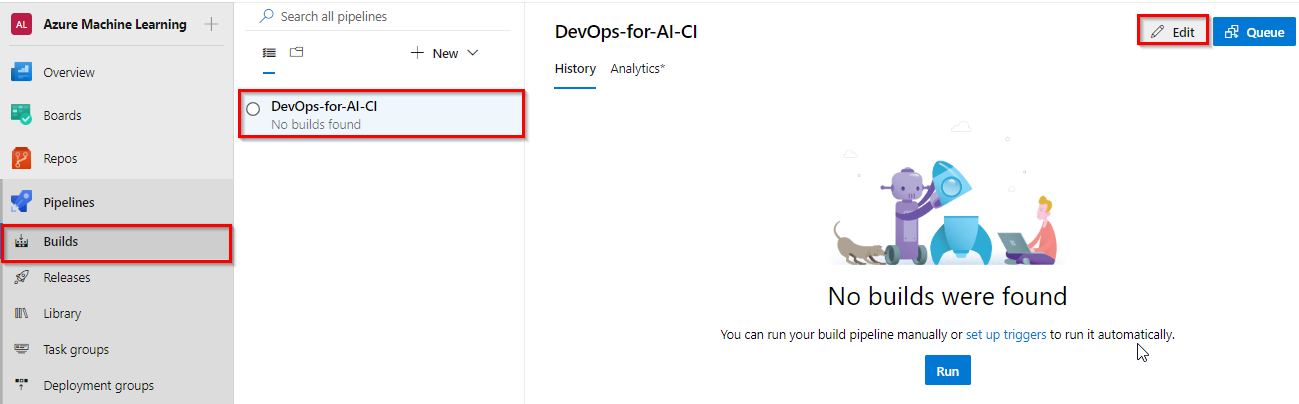1299x404 pixels.
Task: Focus the Search all pipelines field
Action: point(380,16)
